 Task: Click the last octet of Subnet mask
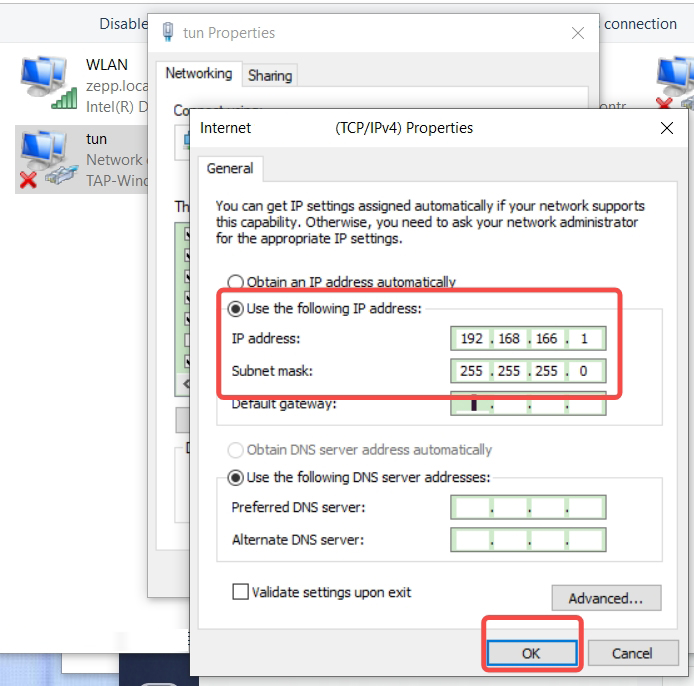click(584, 371)
